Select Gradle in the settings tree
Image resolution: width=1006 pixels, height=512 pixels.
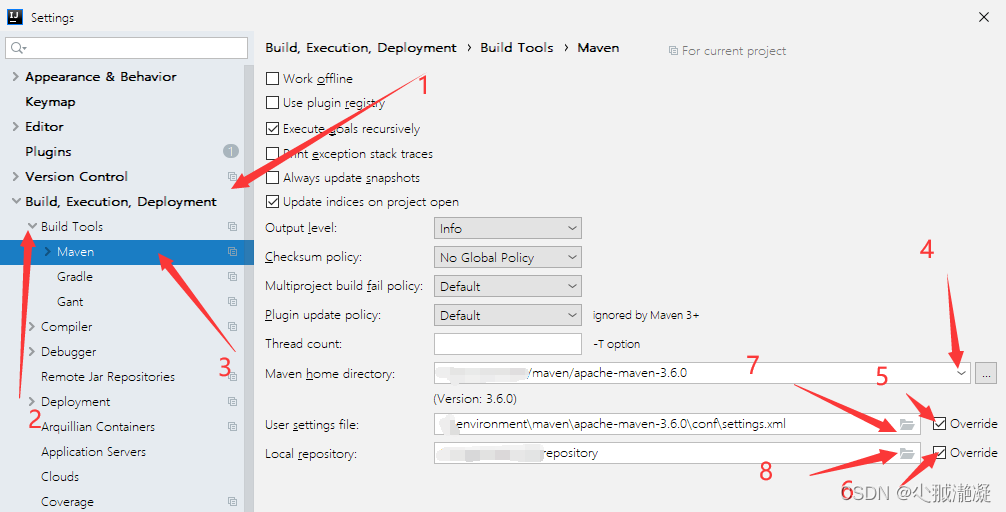(x=74, y=277)
